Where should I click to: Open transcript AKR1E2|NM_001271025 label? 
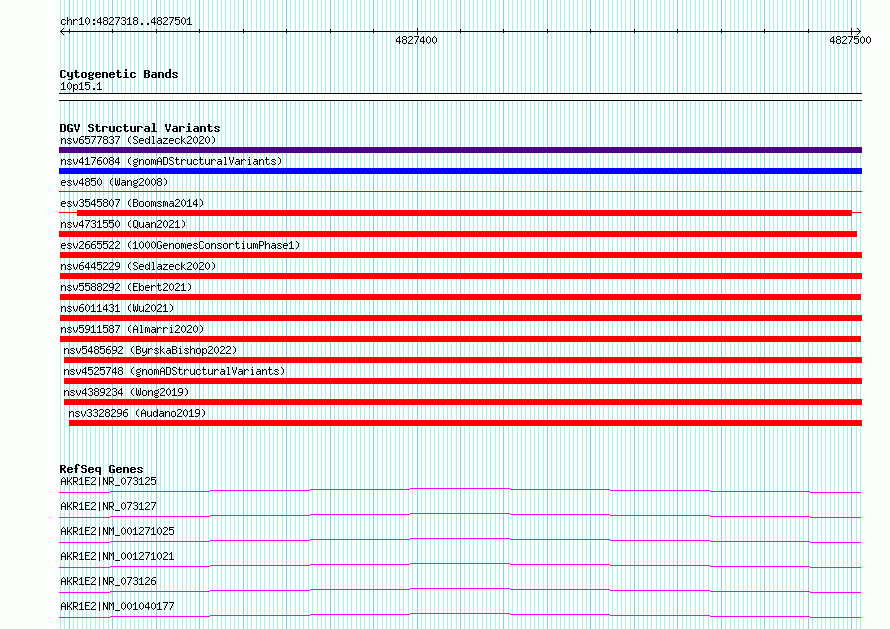pos(117,531)
